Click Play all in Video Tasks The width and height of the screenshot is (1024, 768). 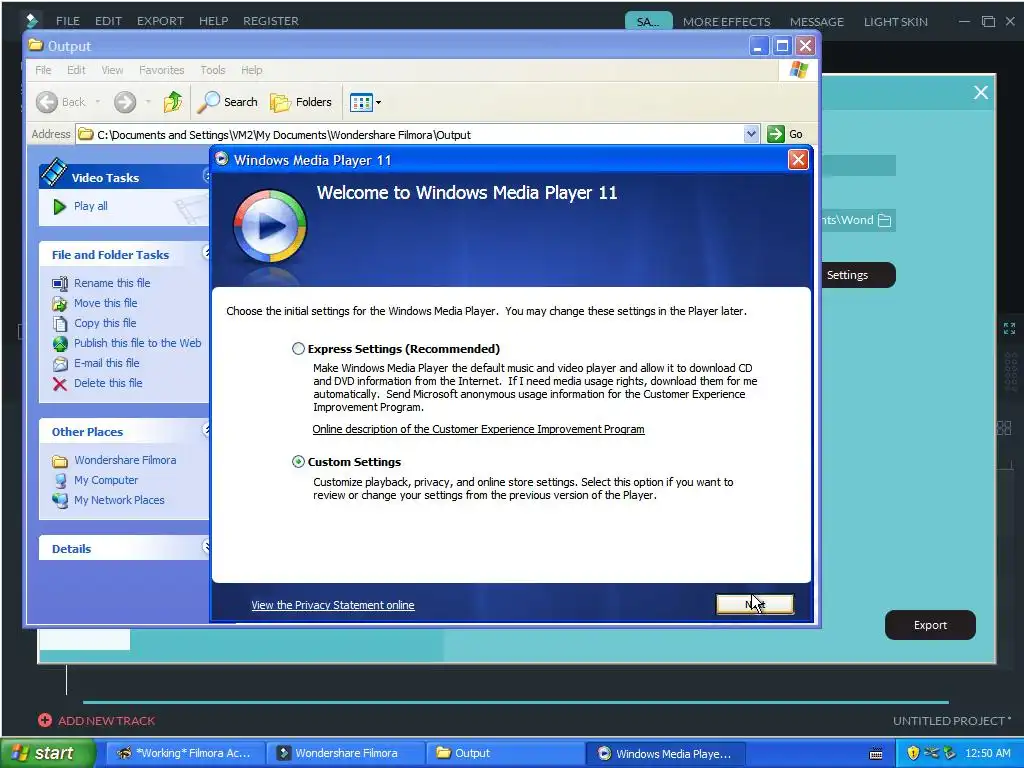click(91, 206)
